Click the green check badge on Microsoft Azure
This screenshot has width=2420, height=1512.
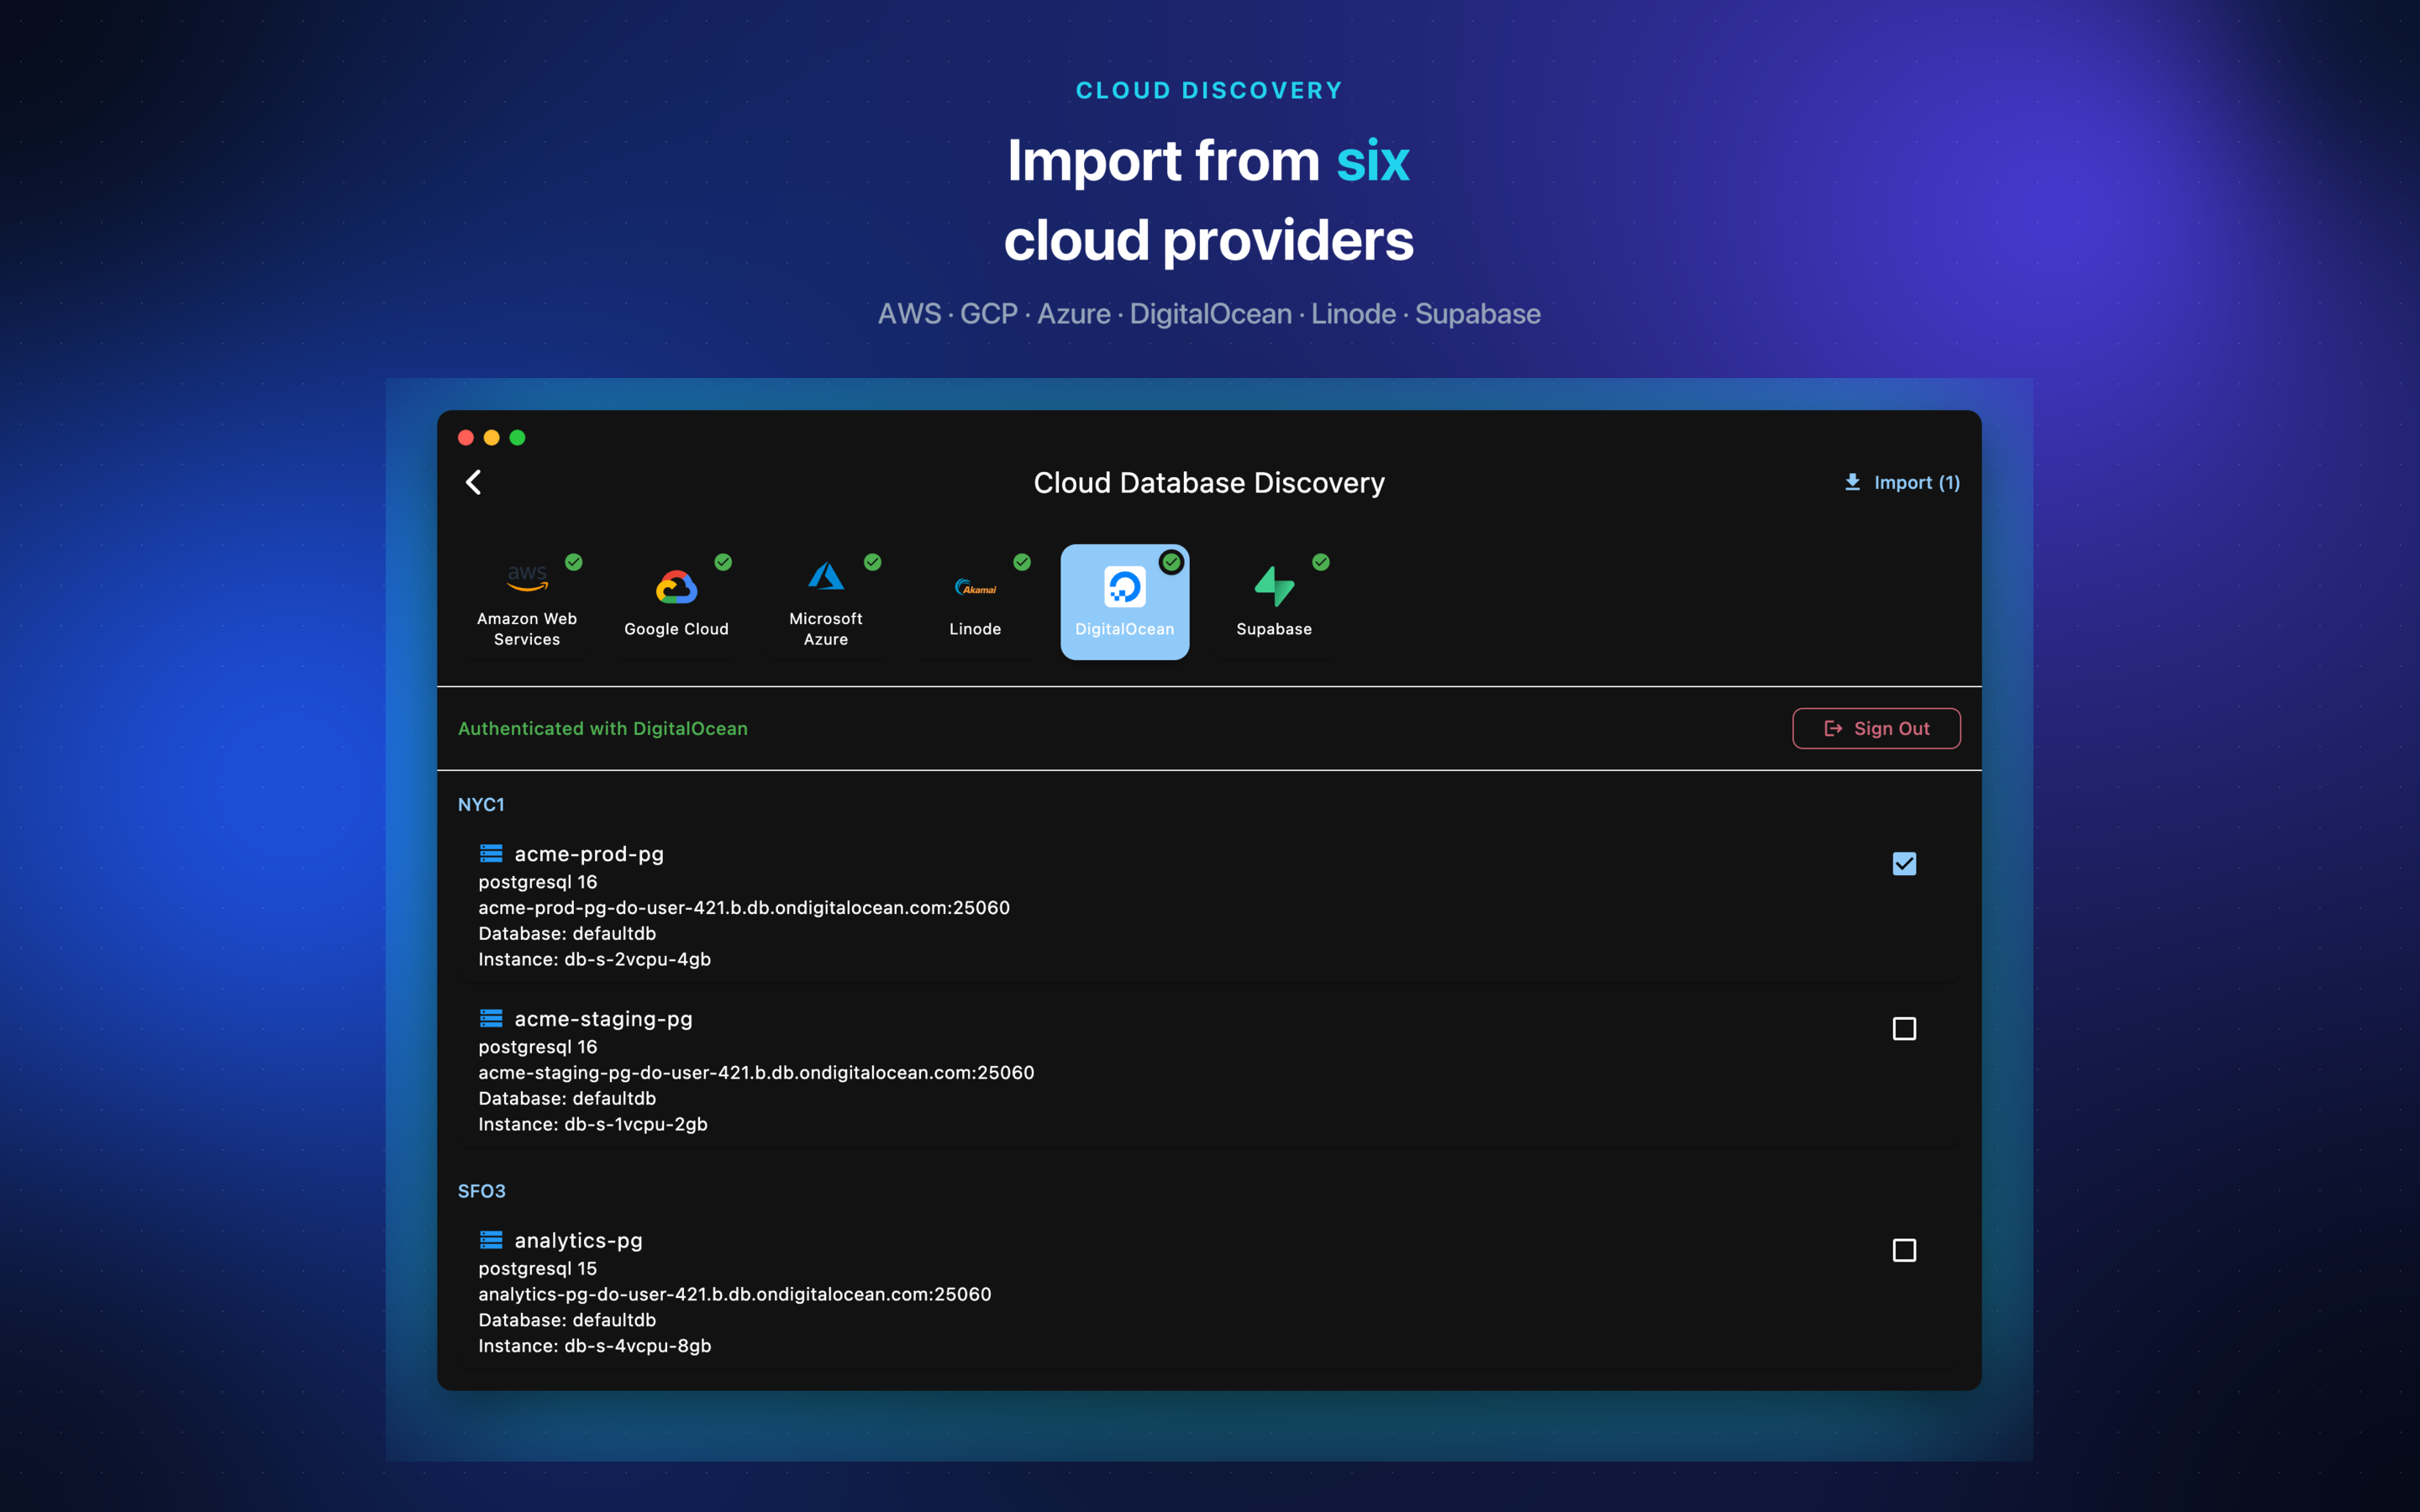point(873,562)
